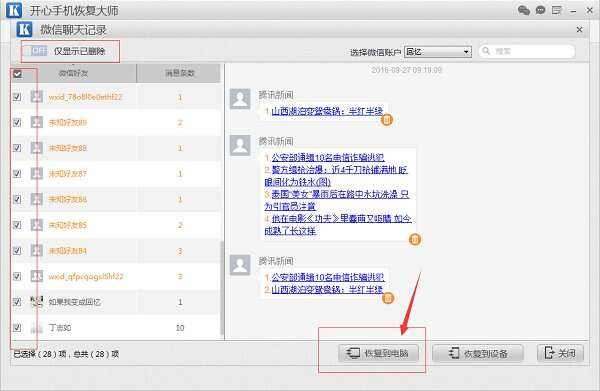Click the magnifier icon in the search box
The height and width of the screenshot is (391, 600).
(x=486, y=51)
